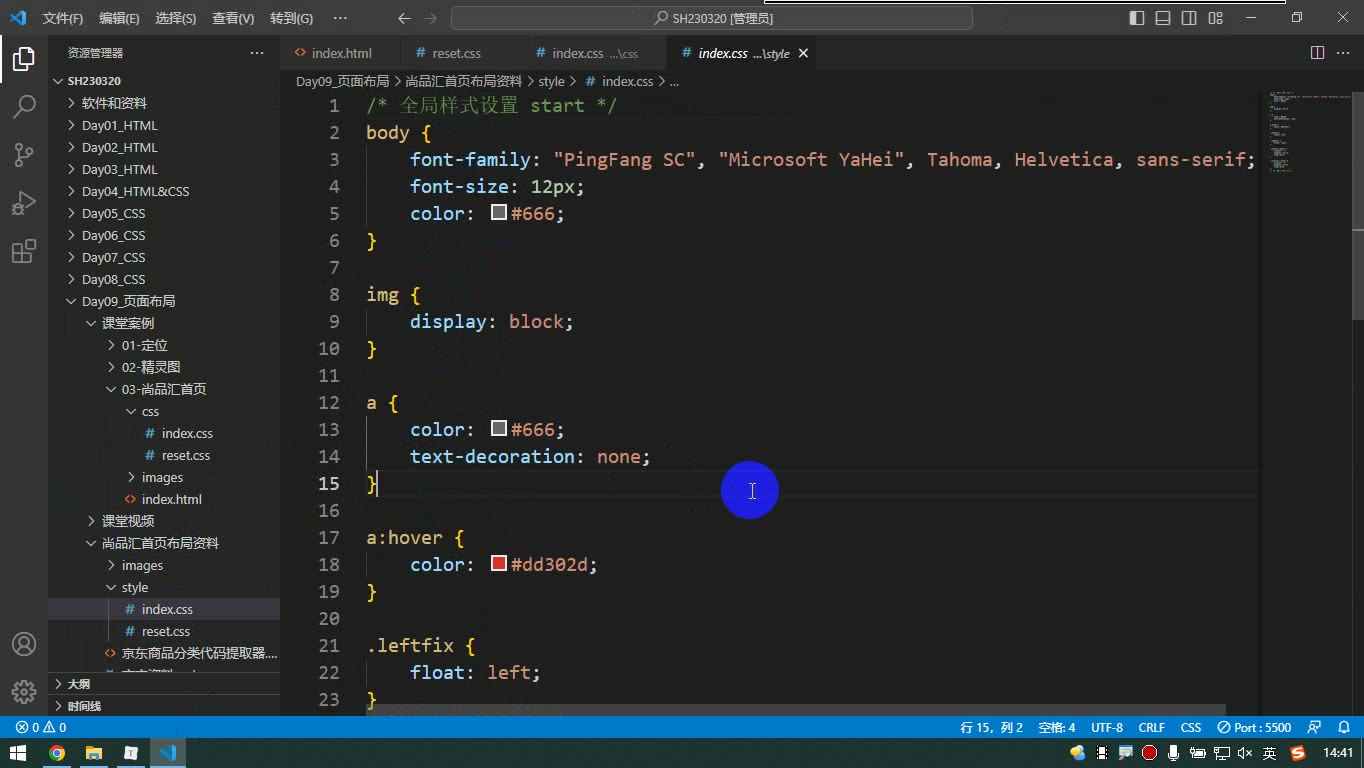Toggle the bottom panel layout button

point(1163,18)
